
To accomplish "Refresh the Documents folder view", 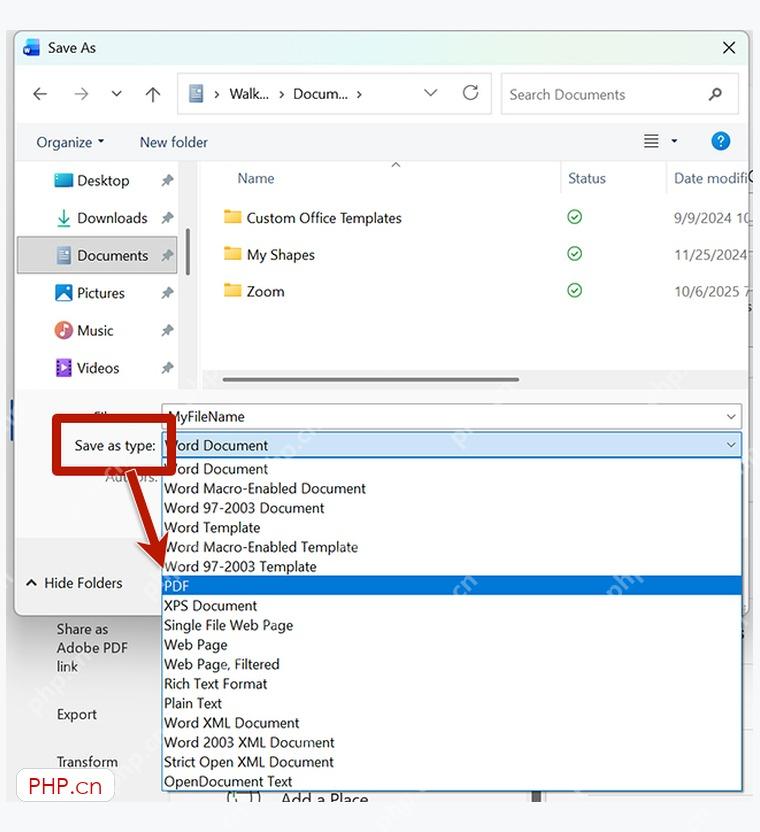I will click(x=470, y=93).
